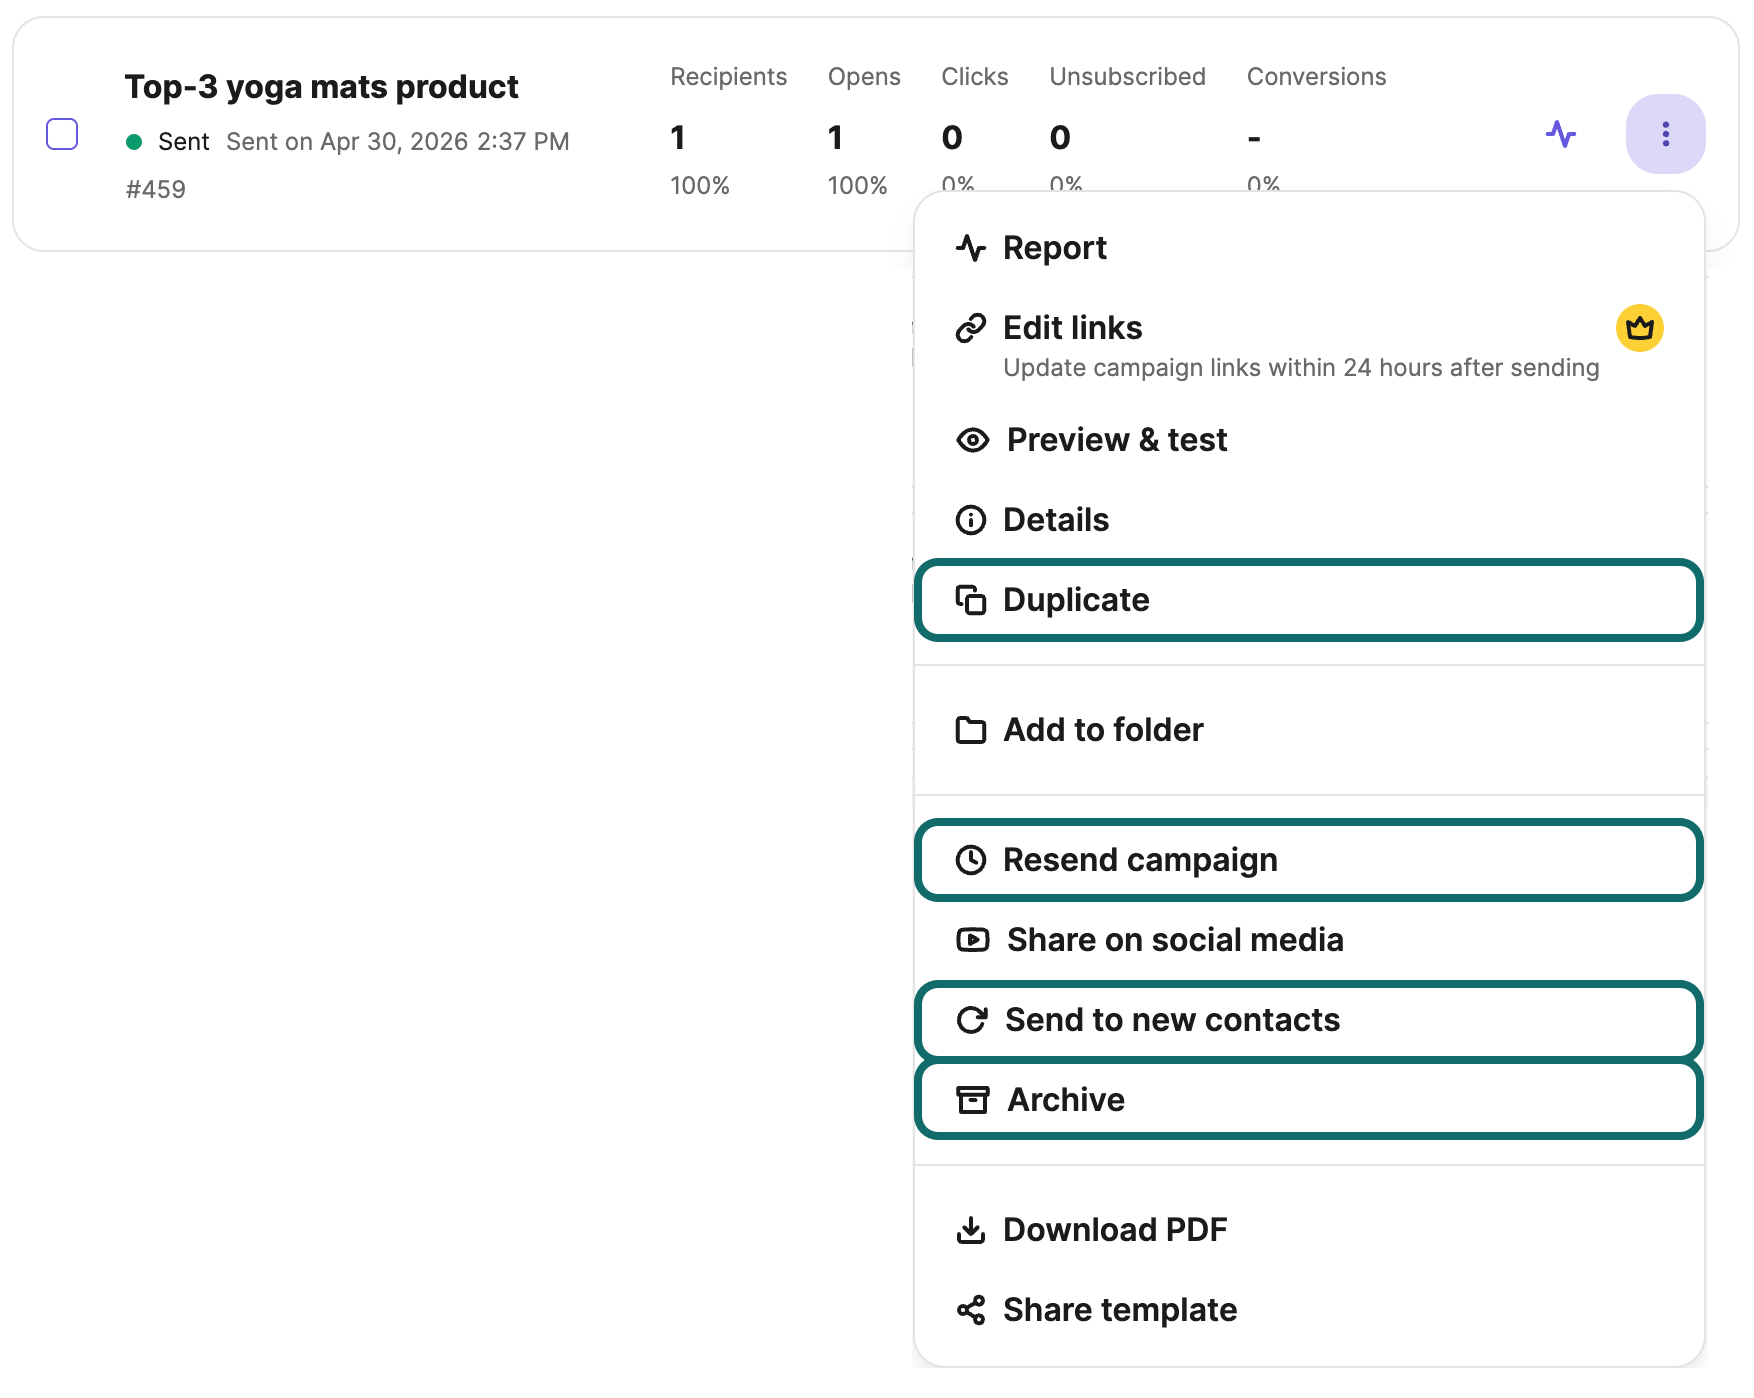Open the campaign report pulse icon
Screen dimensions: 1754x1398
click(x=1561, y=134)
